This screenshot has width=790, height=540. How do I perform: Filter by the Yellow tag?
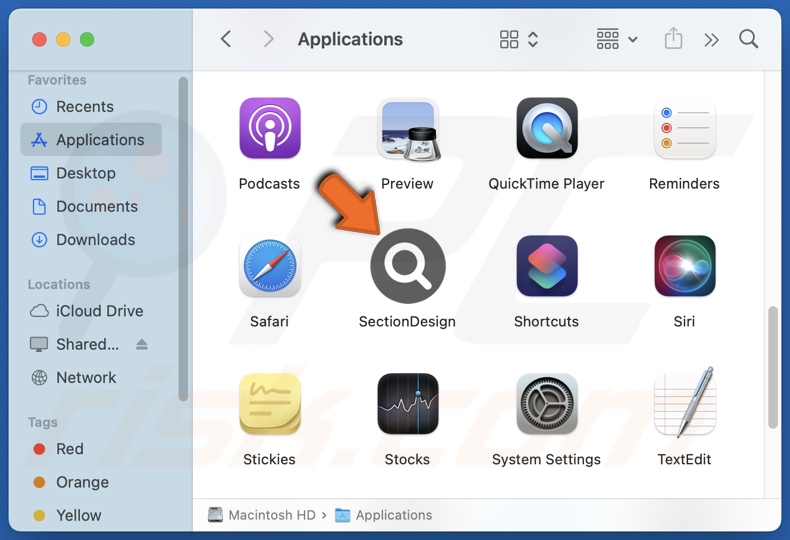coord(91,515)
